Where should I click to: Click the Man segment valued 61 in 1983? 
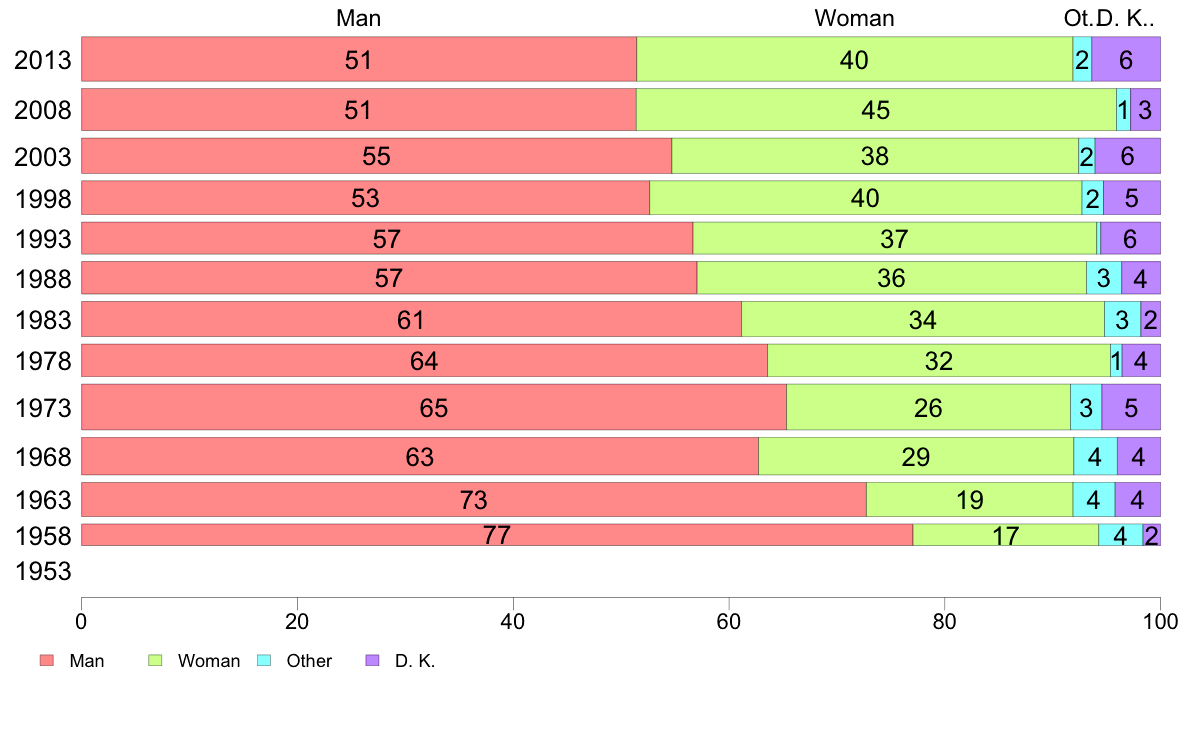411,320
